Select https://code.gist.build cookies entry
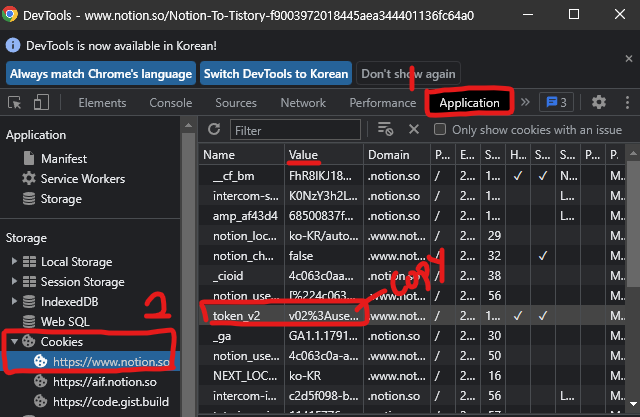The image size is (640, 417). pyautogui.click(x=111, y=401)
